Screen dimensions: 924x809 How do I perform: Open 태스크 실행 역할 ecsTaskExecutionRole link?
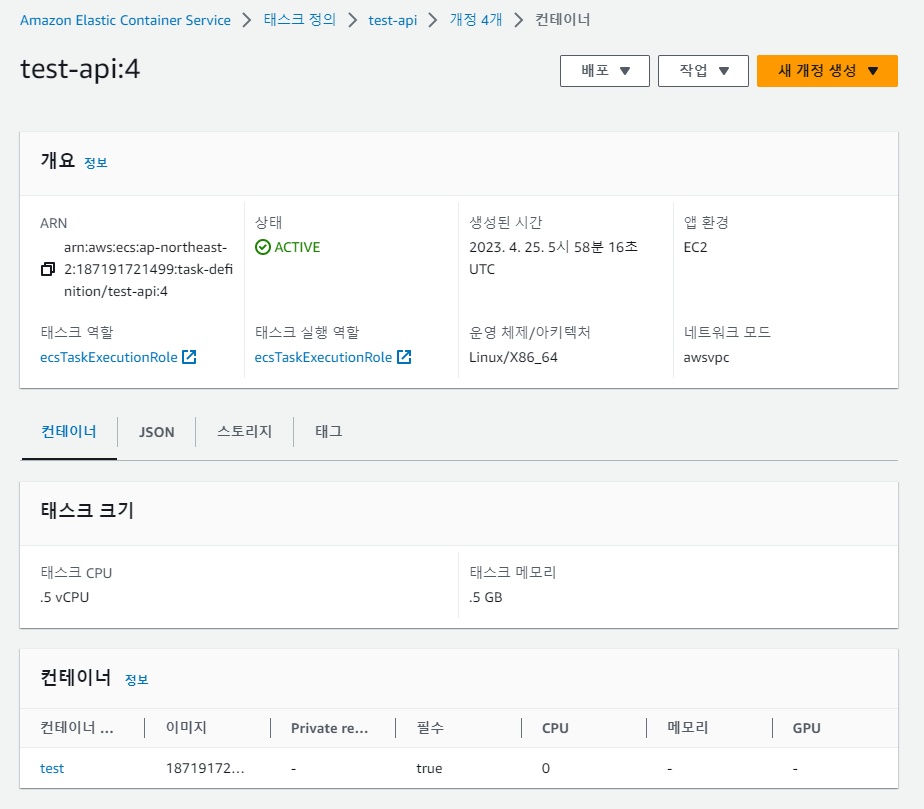pyautogui.click(x=323, y=357)
